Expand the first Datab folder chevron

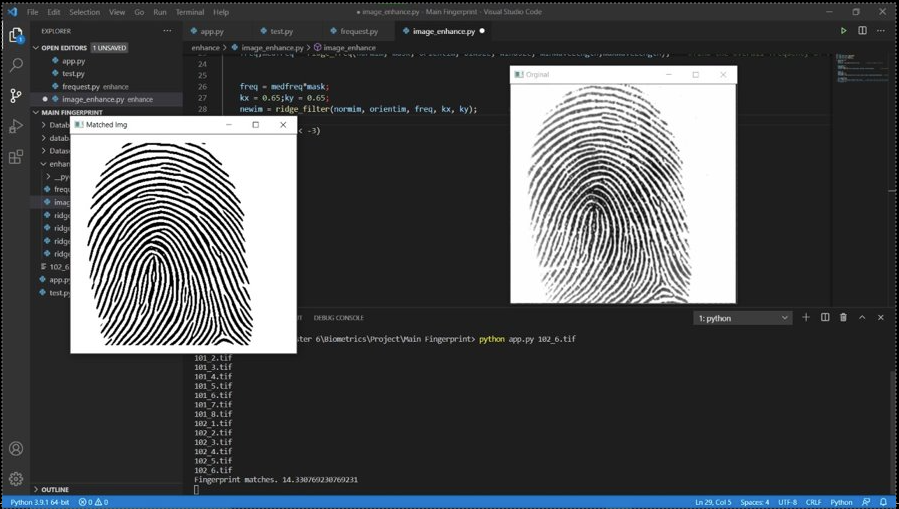pos(44,124)
